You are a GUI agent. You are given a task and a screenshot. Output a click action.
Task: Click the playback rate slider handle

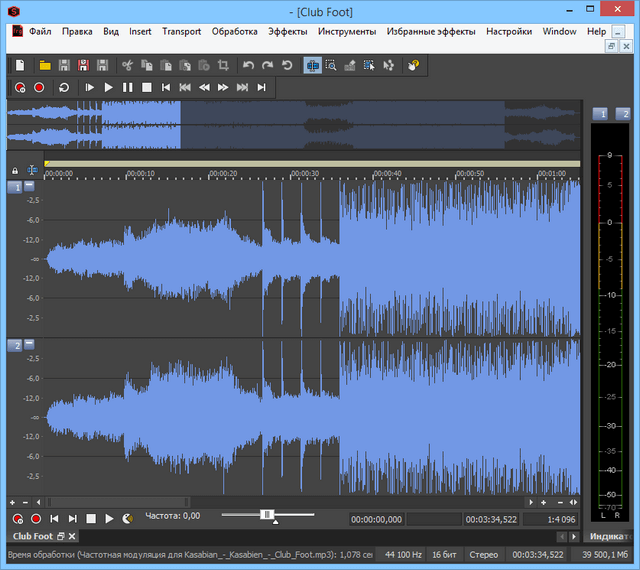click(267, 514)
